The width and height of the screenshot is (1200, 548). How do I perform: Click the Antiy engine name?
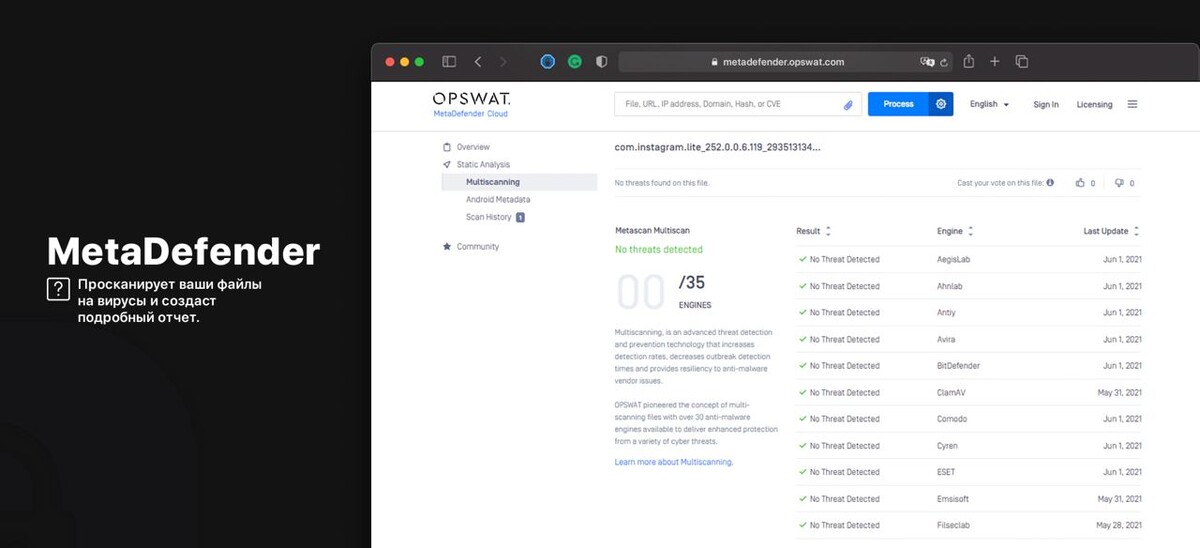coord(948,312)
